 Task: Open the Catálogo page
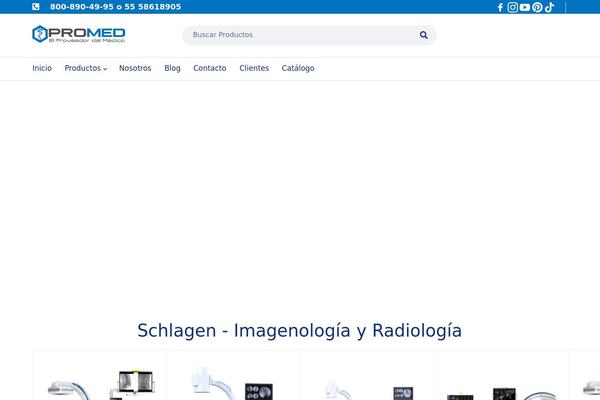298,68
